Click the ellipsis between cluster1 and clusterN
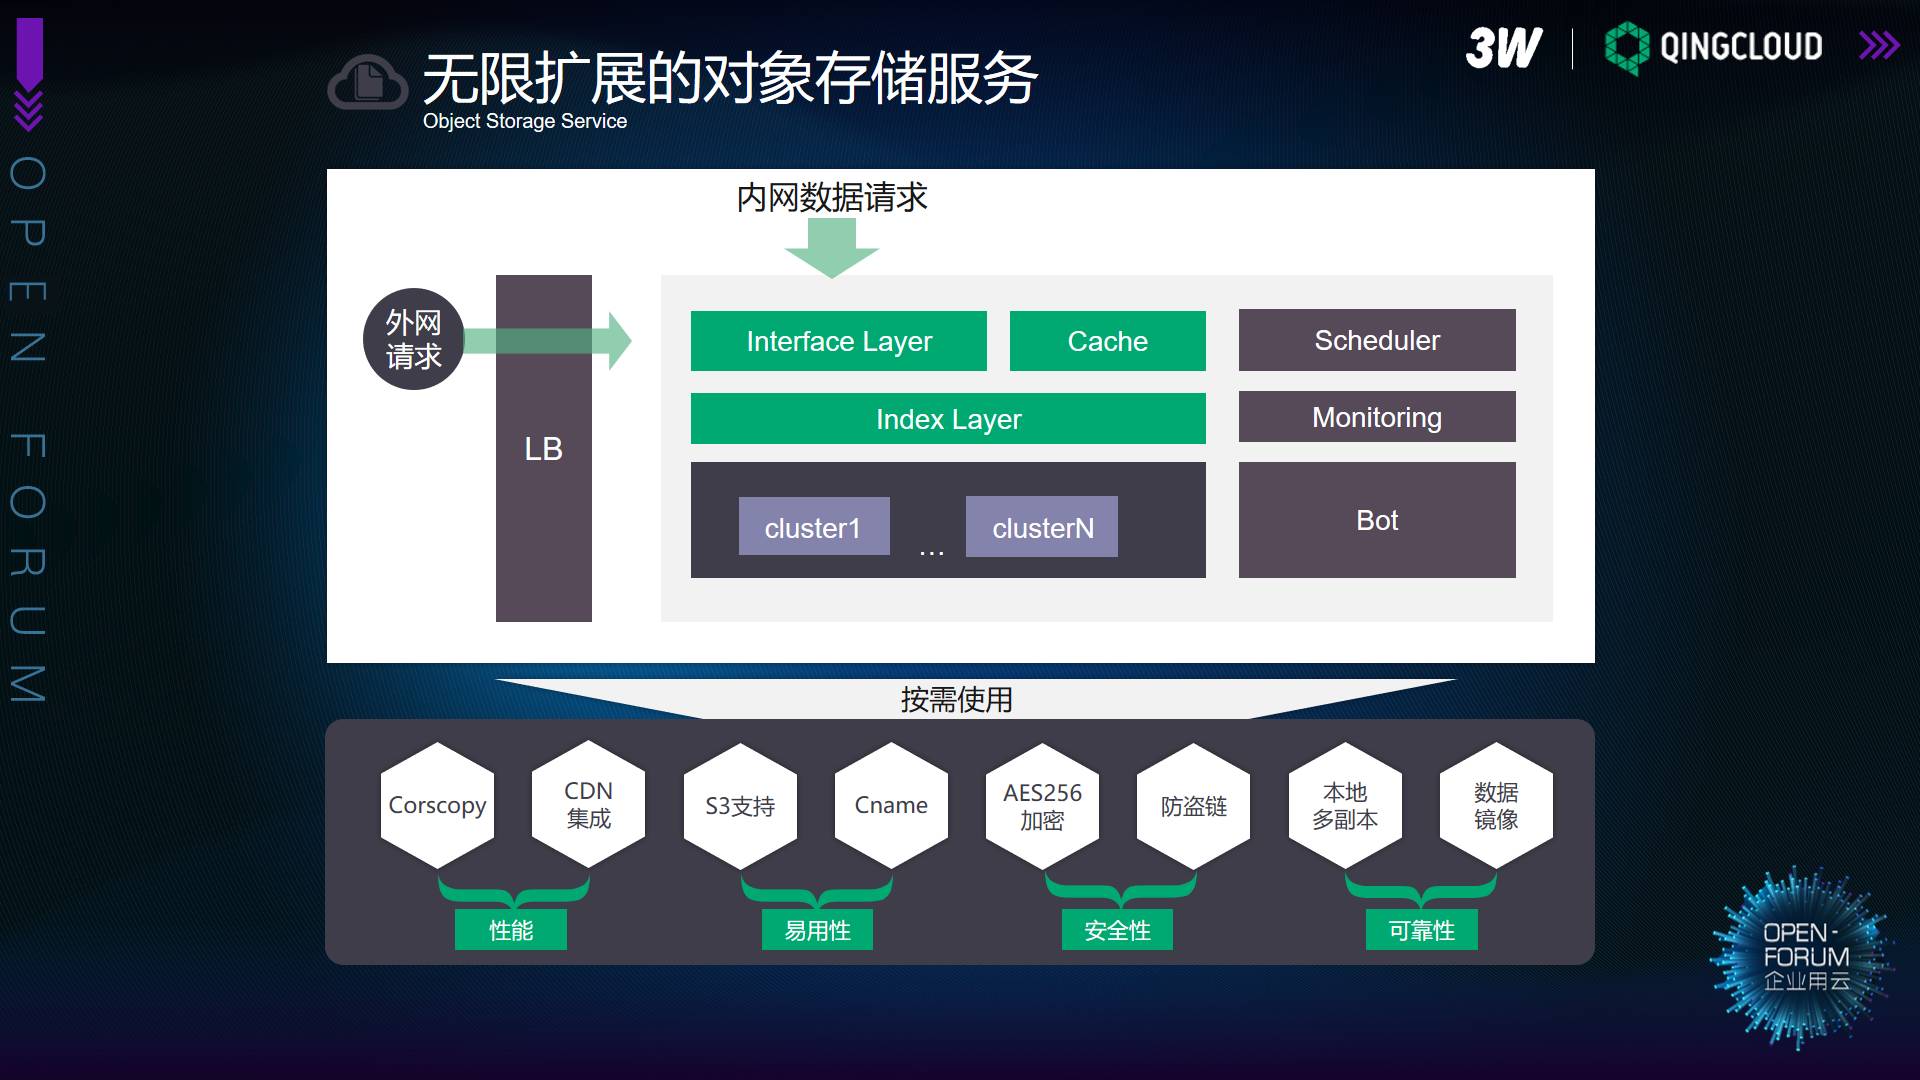1920x1080 pixels. [x=931, y=552]
